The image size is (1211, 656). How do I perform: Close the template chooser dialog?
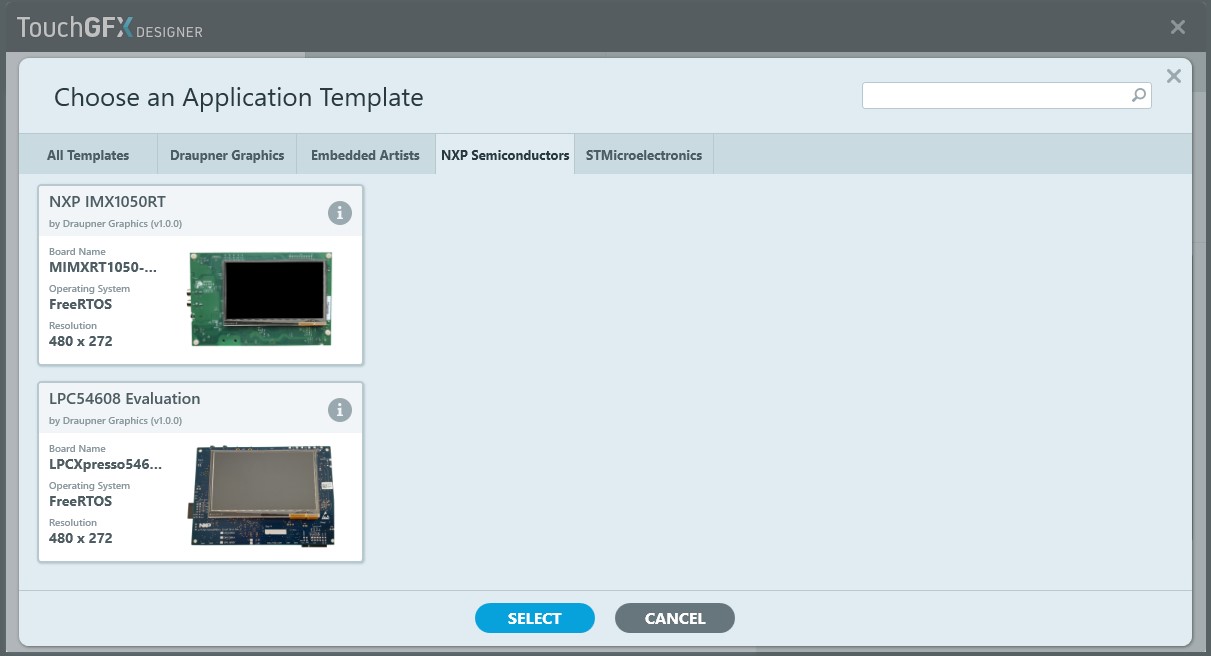pos(1174,76)
